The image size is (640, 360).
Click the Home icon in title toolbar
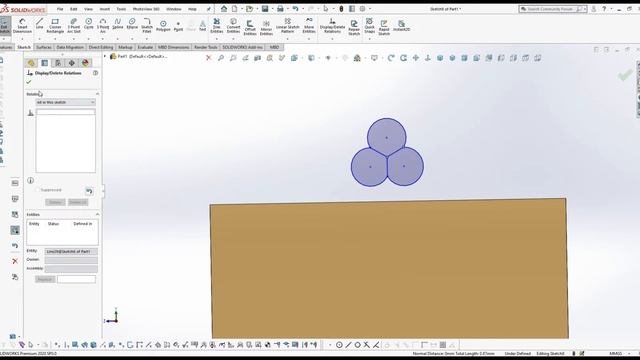[x=224, y=9]
